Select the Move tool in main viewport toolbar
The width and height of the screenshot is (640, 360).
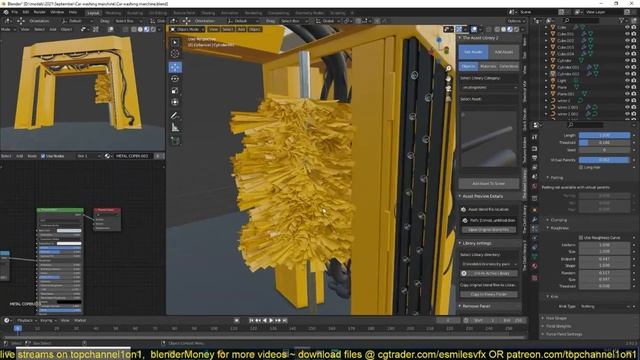tap(175, 67)
